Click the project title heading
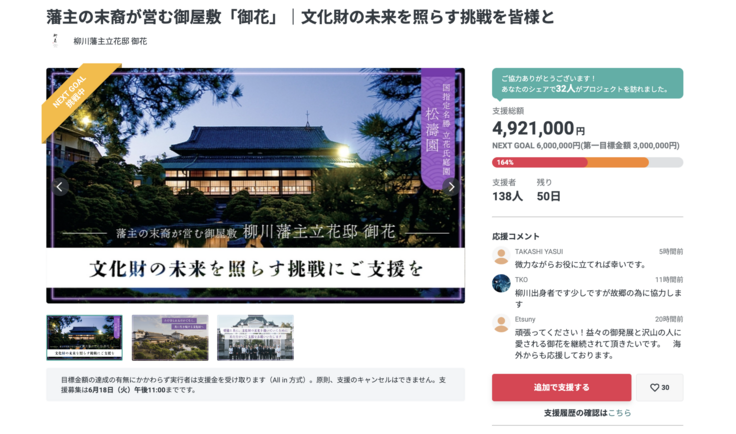Image resolution: width=736 pixels, height=434 pixels. pos(300,17)
